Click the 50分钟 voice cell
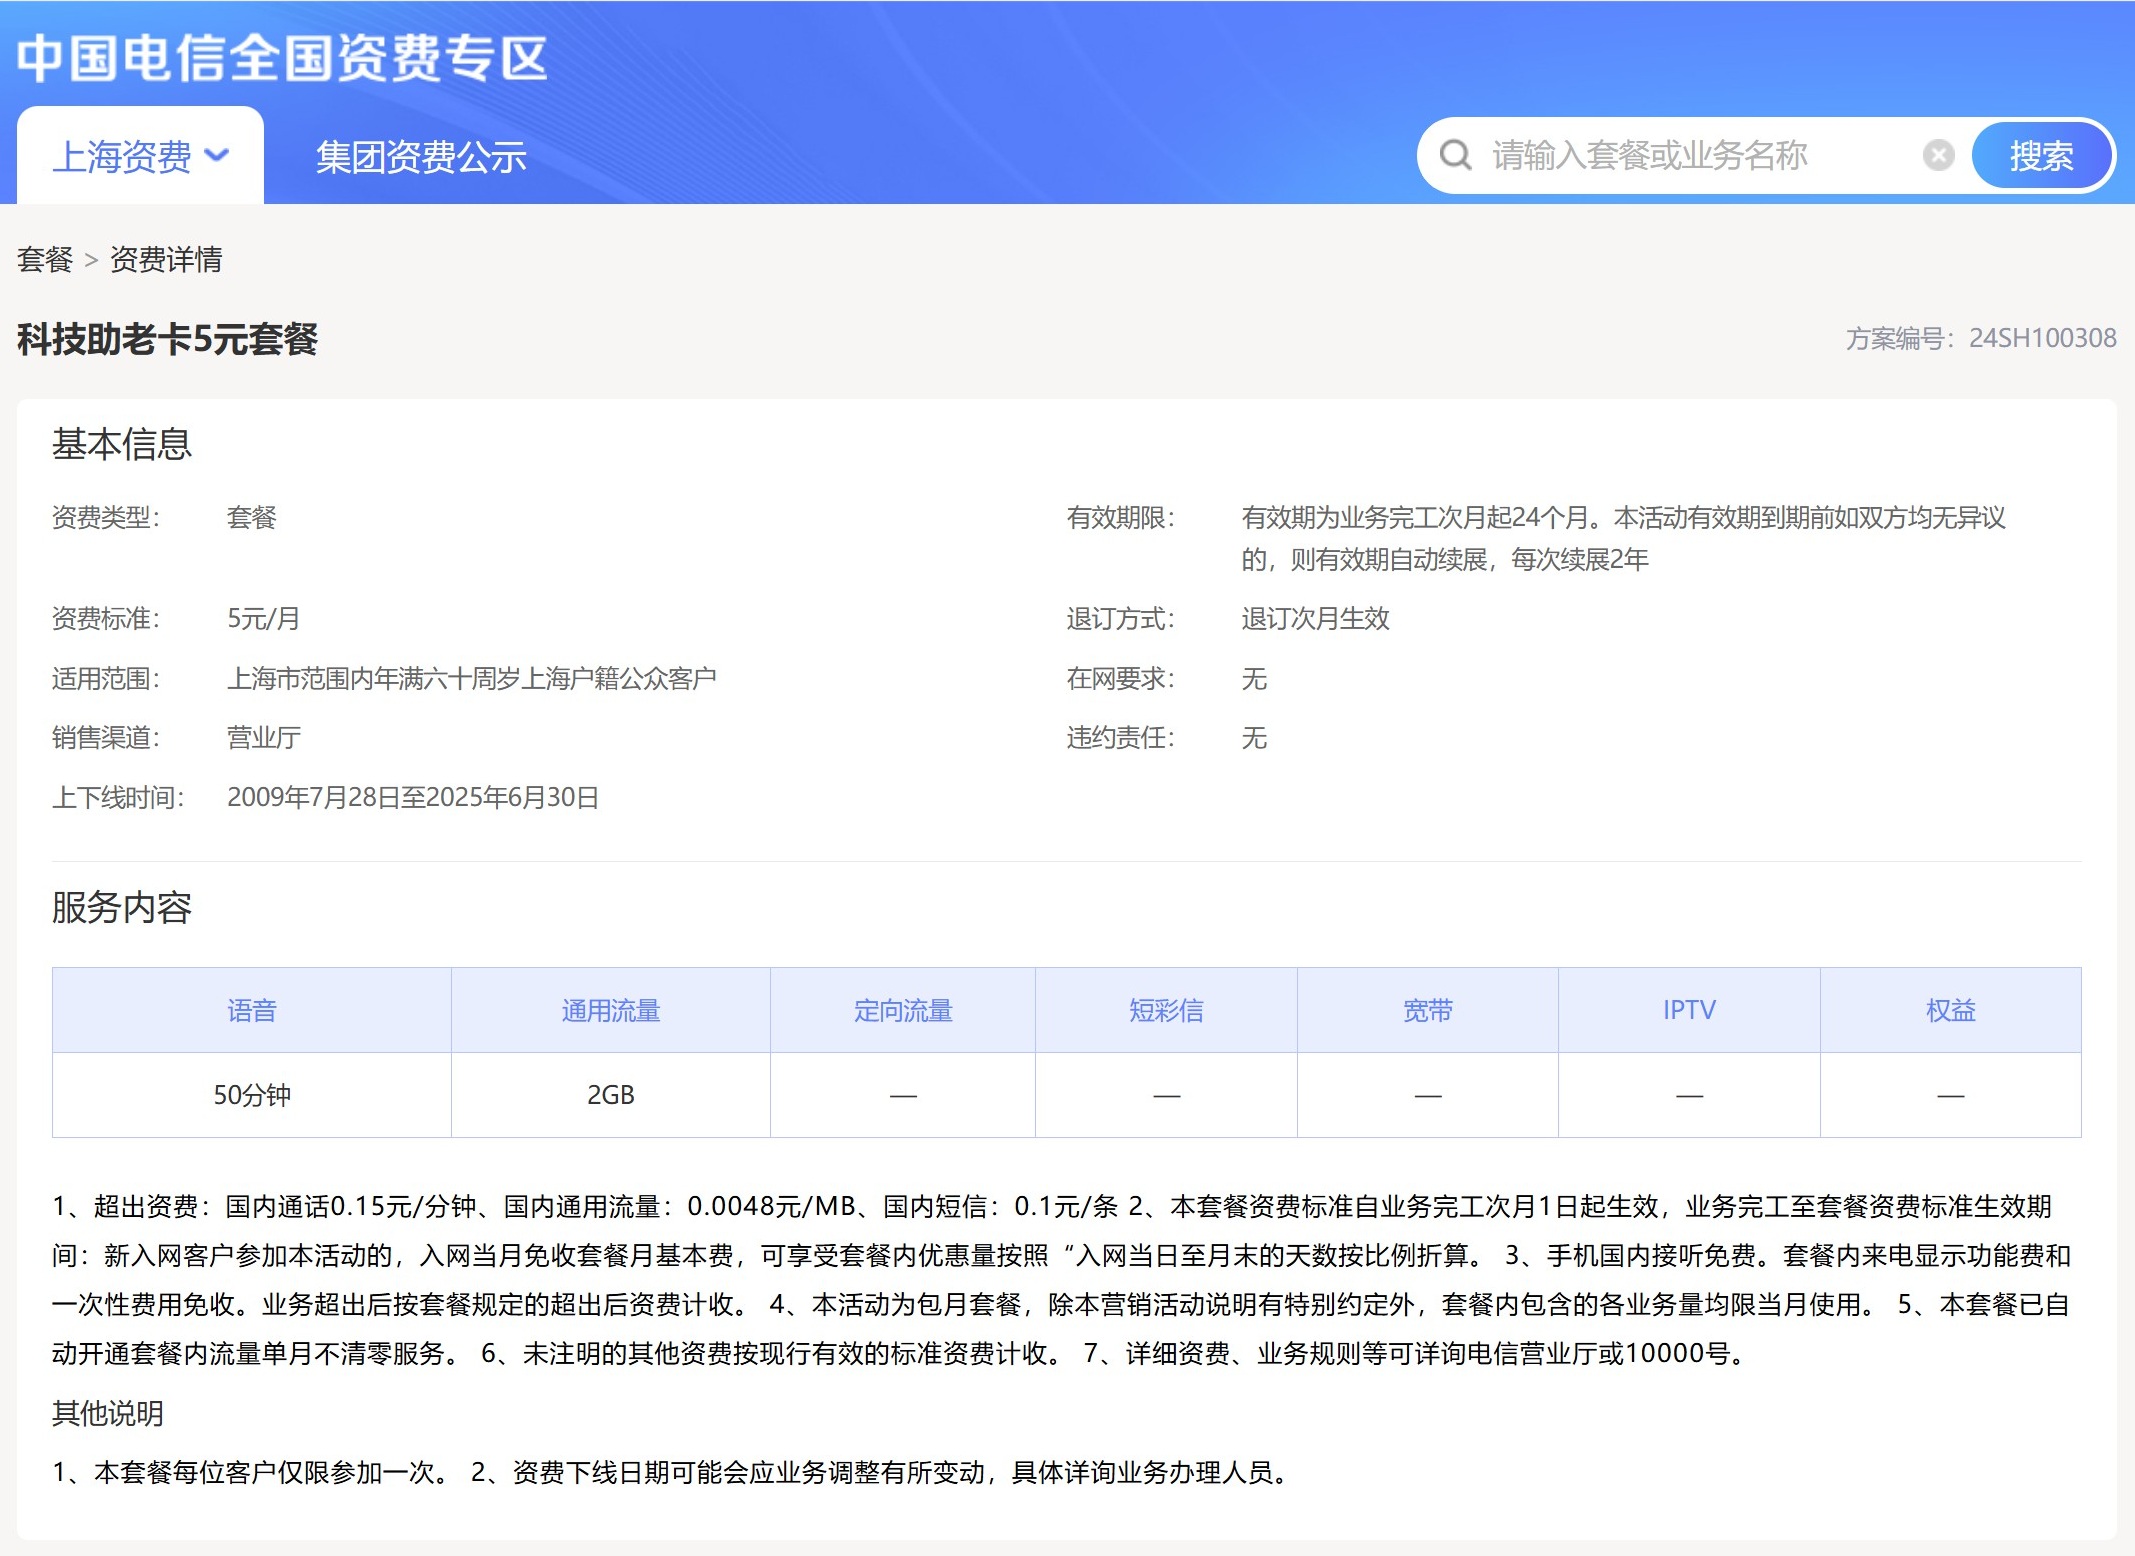The width and height of the screenshot is (2135, 1556). [x=252, y=1095]
